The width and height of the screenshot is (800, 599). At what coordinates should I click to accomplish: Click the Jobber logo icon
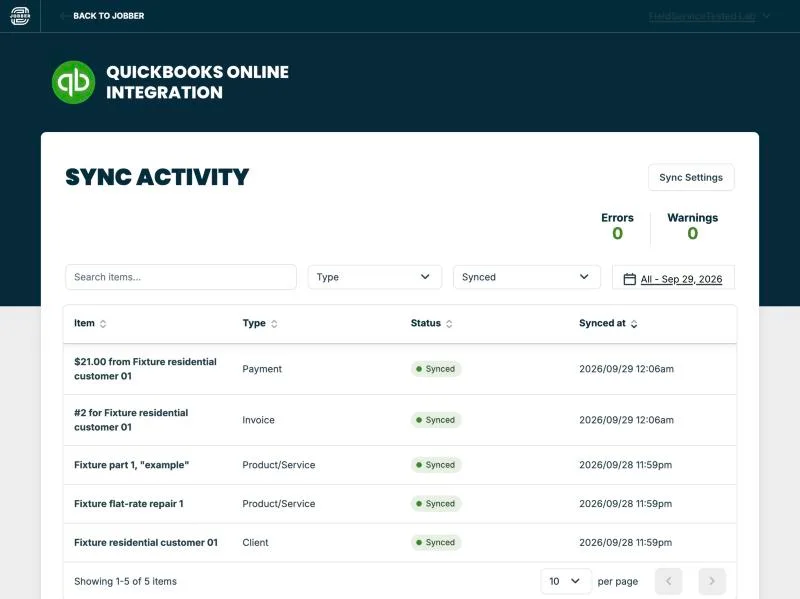point(20,16)
